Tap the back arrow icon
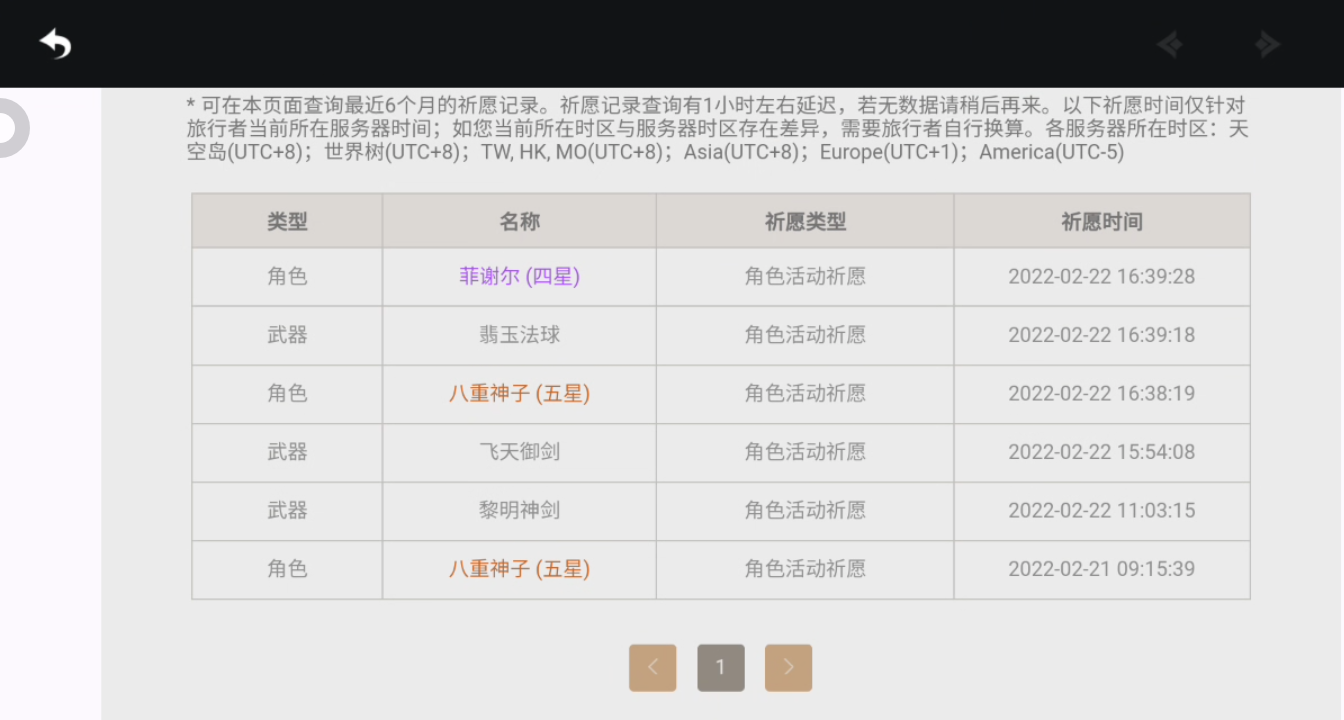 click(56, 43)
